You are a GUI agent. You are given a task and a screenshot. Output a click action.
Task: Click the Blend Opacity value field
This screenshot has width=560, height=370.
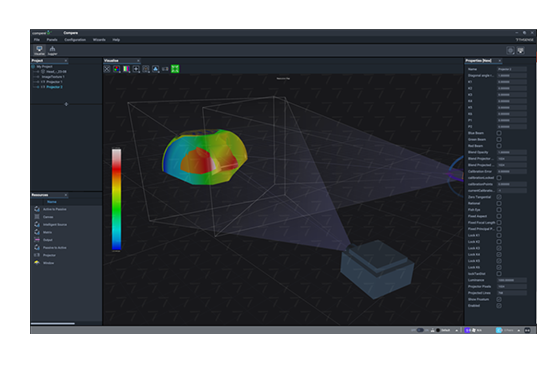point(512,152)
